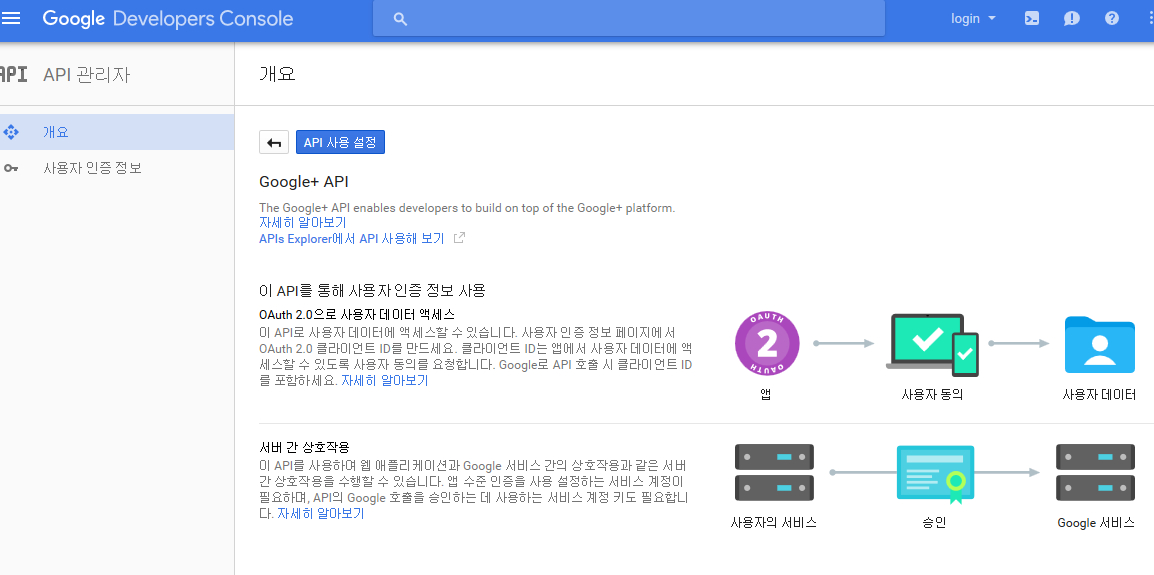The width and height of the screenshot is (1154, 575).
Task: Click the back arrow button
Action: coord(274,143)
